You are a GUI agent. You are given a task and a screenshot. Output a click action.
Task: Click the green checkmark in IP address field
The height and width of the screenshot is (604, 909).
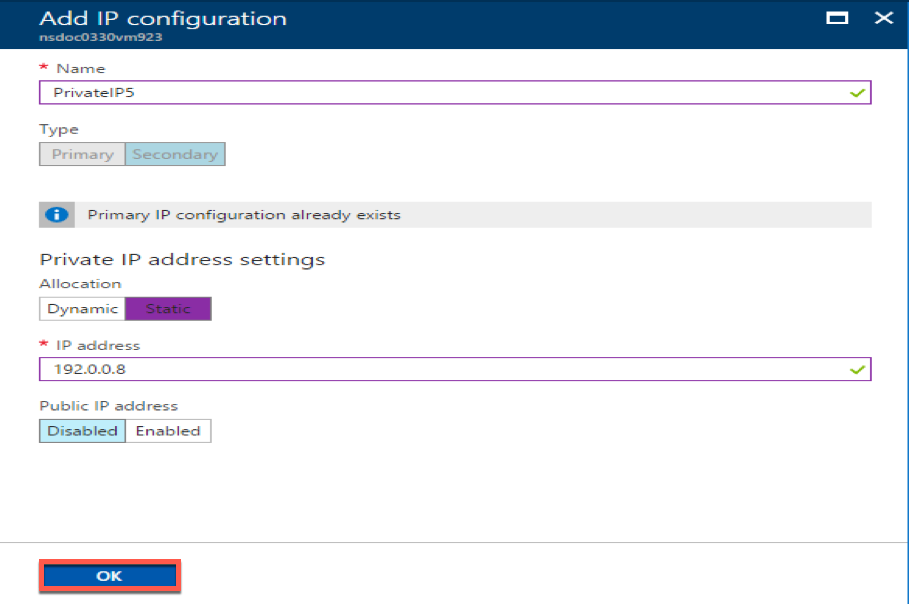[857, 369]
